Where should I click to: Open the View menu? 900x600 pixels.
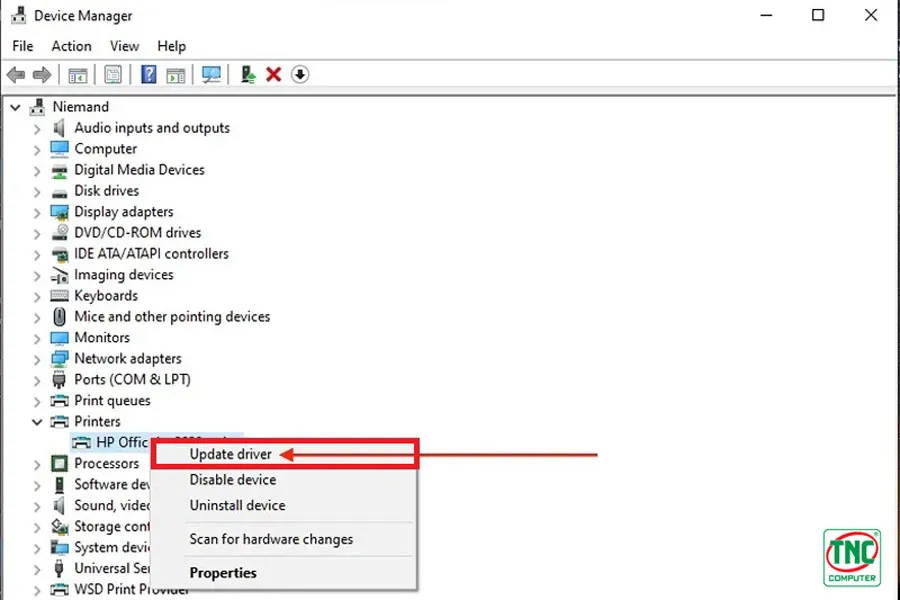(125, 46)
